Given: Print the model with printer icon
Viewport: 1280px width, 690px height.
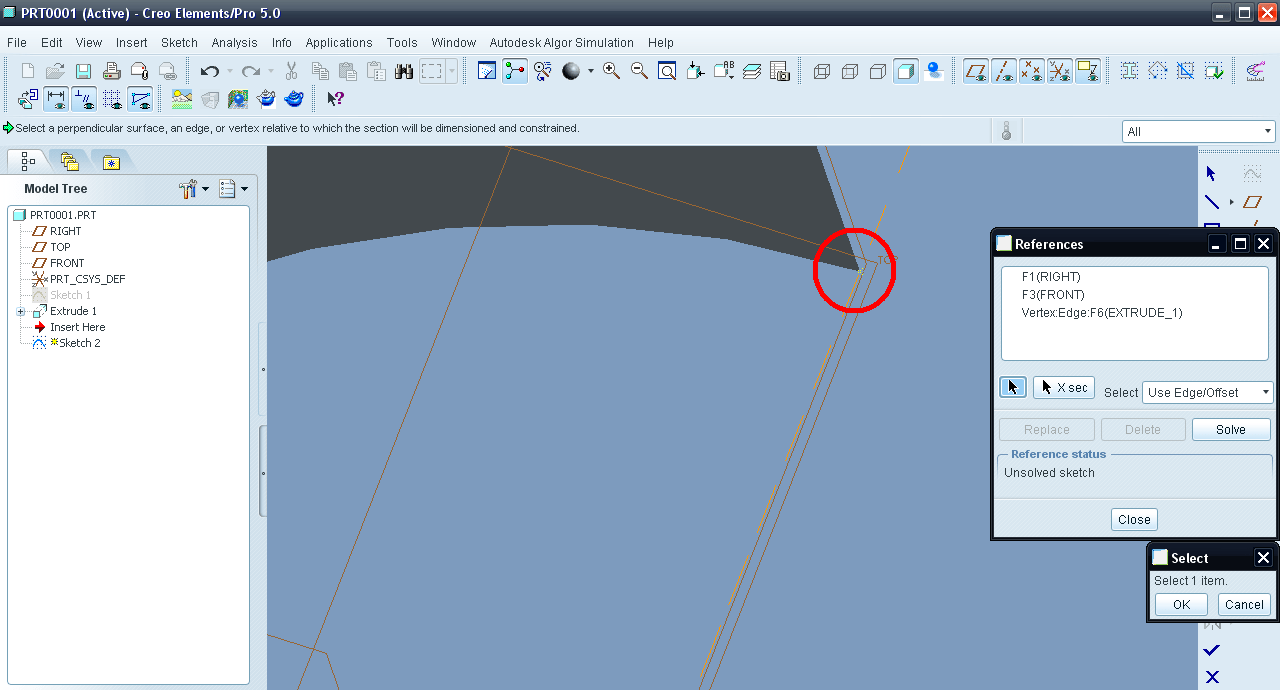Looking at the screenshot, I should tap(112, 71).
